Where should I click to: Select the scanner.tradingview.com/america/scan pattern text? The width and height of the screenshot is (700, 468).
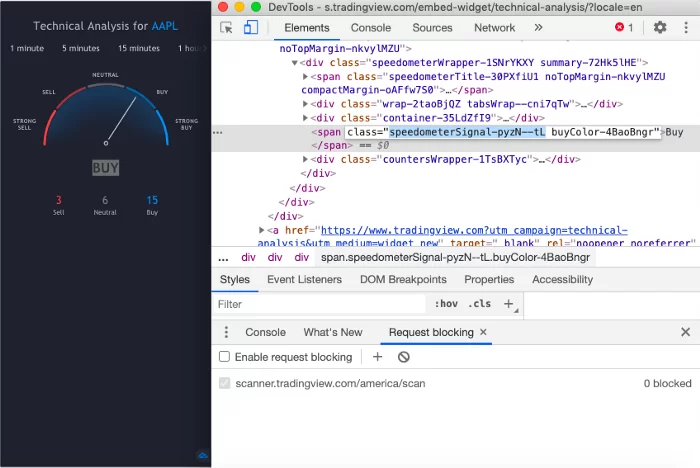click(330, 383)
